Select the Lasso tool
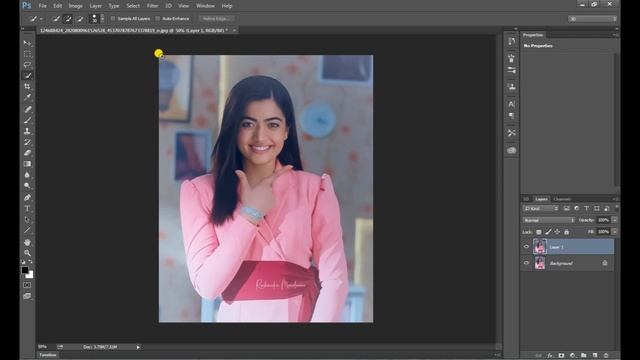Image resolution: width=640 pixels, height=360 pixels. (x=27, y=64)
